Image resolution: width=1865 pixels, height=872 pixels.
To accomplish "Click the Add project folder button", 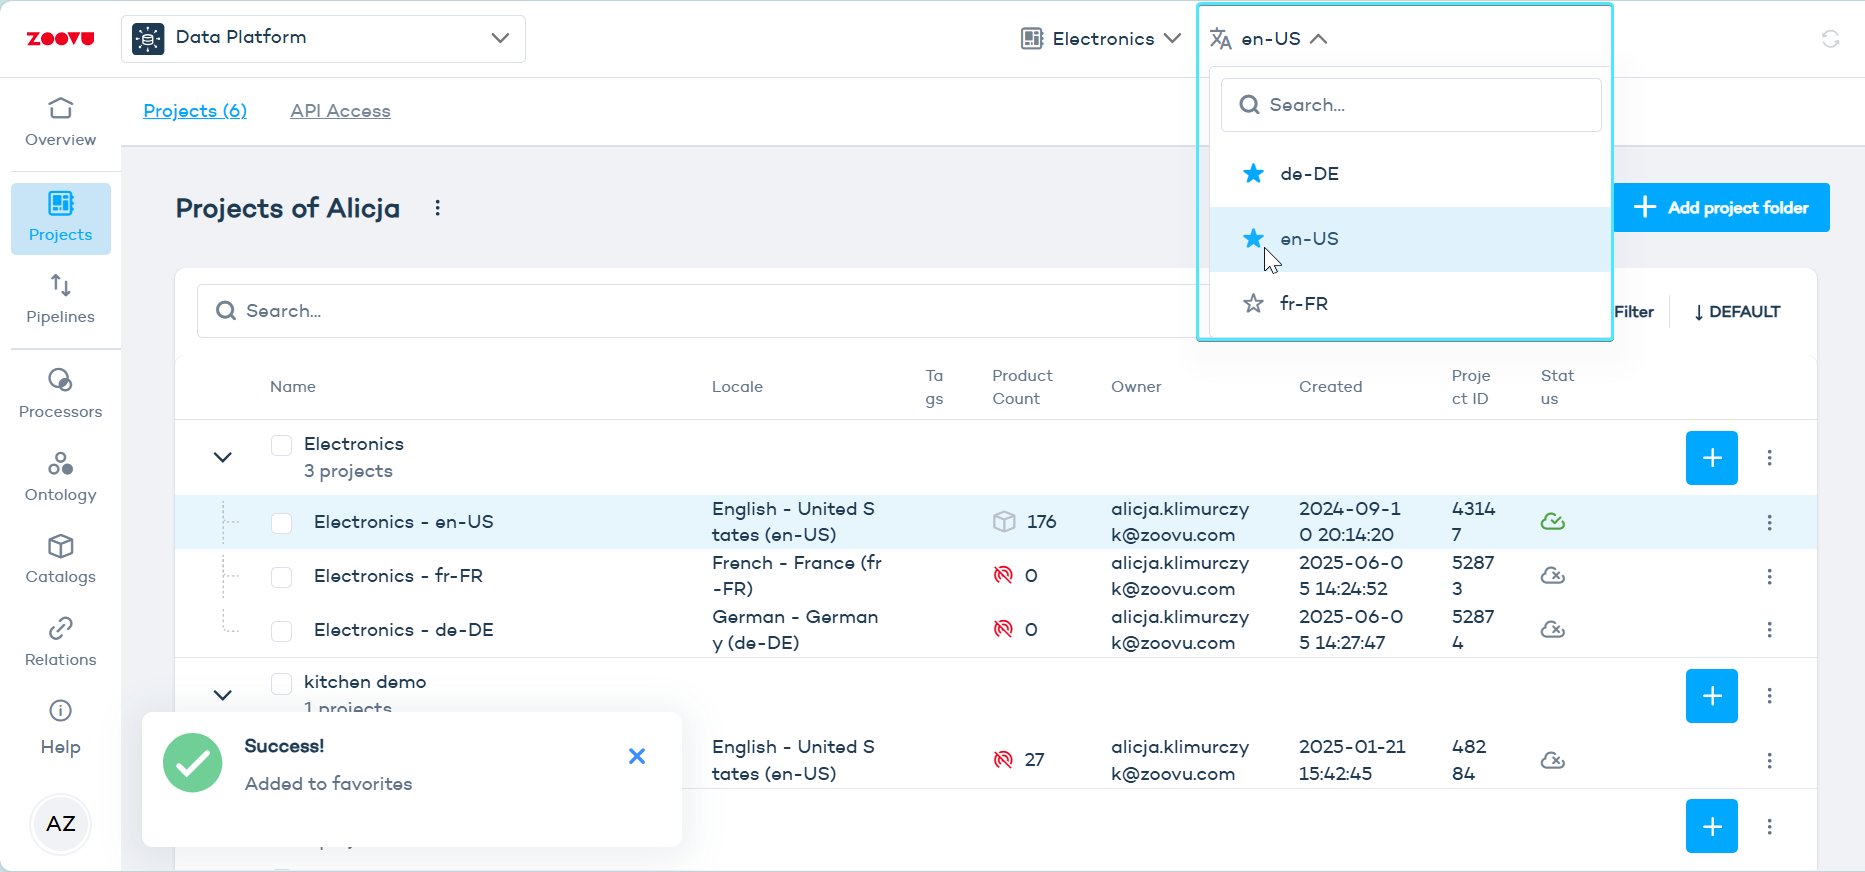I will [x=1721, y=208].
